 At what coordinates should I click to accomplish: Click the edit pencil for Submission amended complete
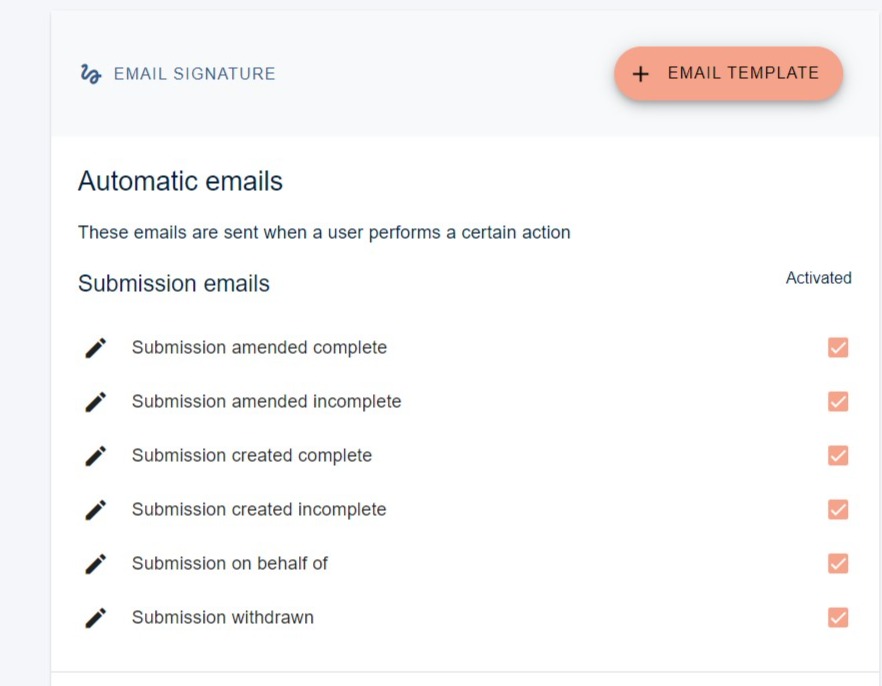95,347
